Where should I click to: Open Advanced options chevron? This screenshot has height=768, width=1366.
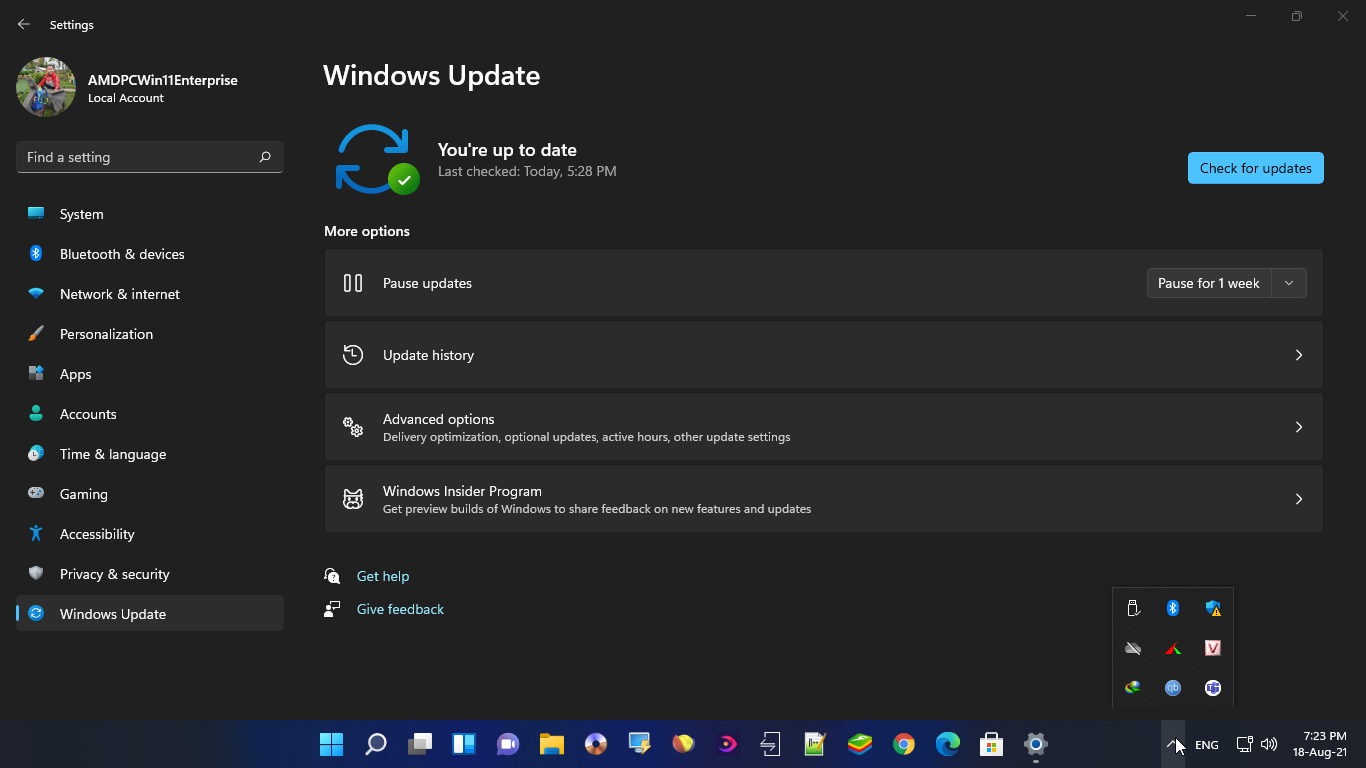tap(1299, 427)
